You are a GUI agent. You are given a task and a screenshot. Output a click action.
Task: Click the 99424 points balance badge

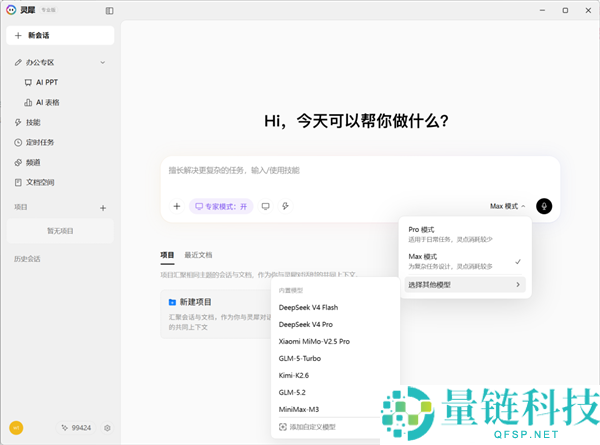(77, 428)
